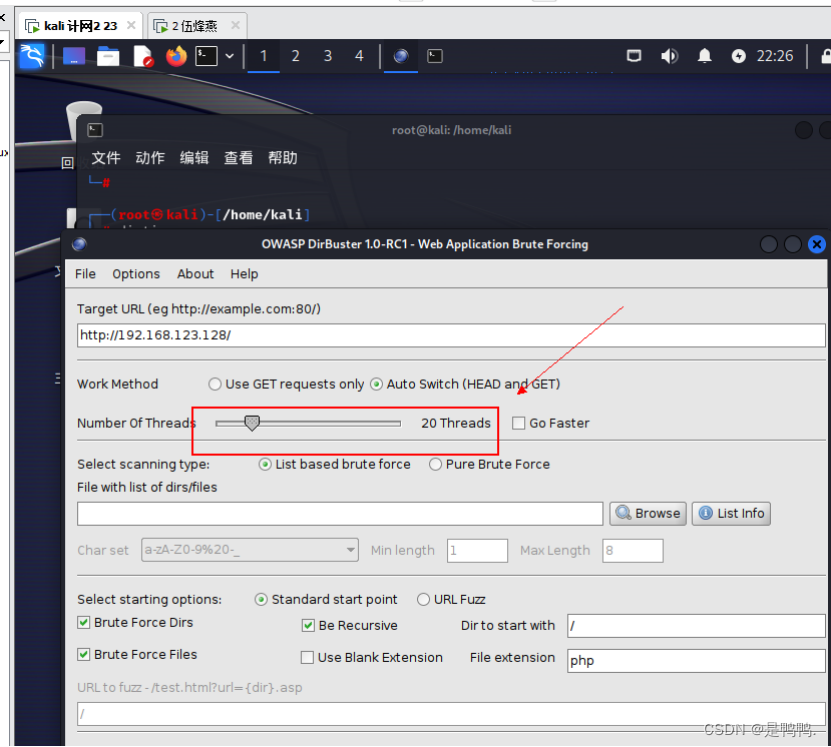
Task: Enable the Go Faster checkbox
Action: (519, 423)
